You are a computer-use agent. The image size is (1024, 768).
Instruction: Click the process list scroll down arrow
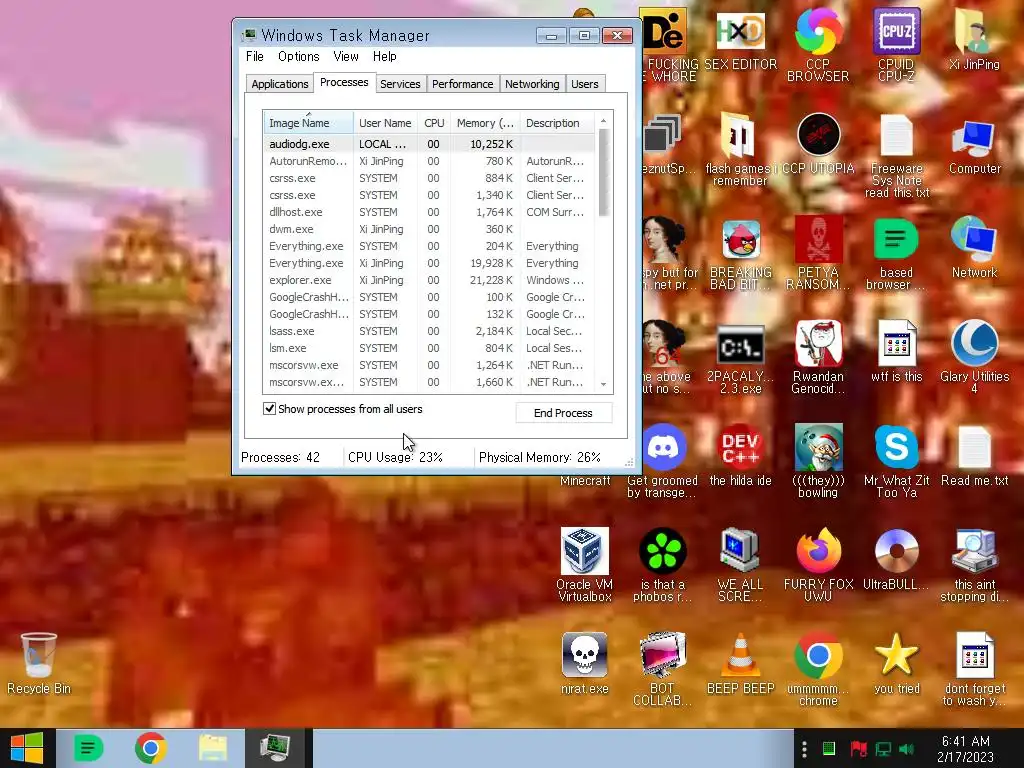(603, 385)
